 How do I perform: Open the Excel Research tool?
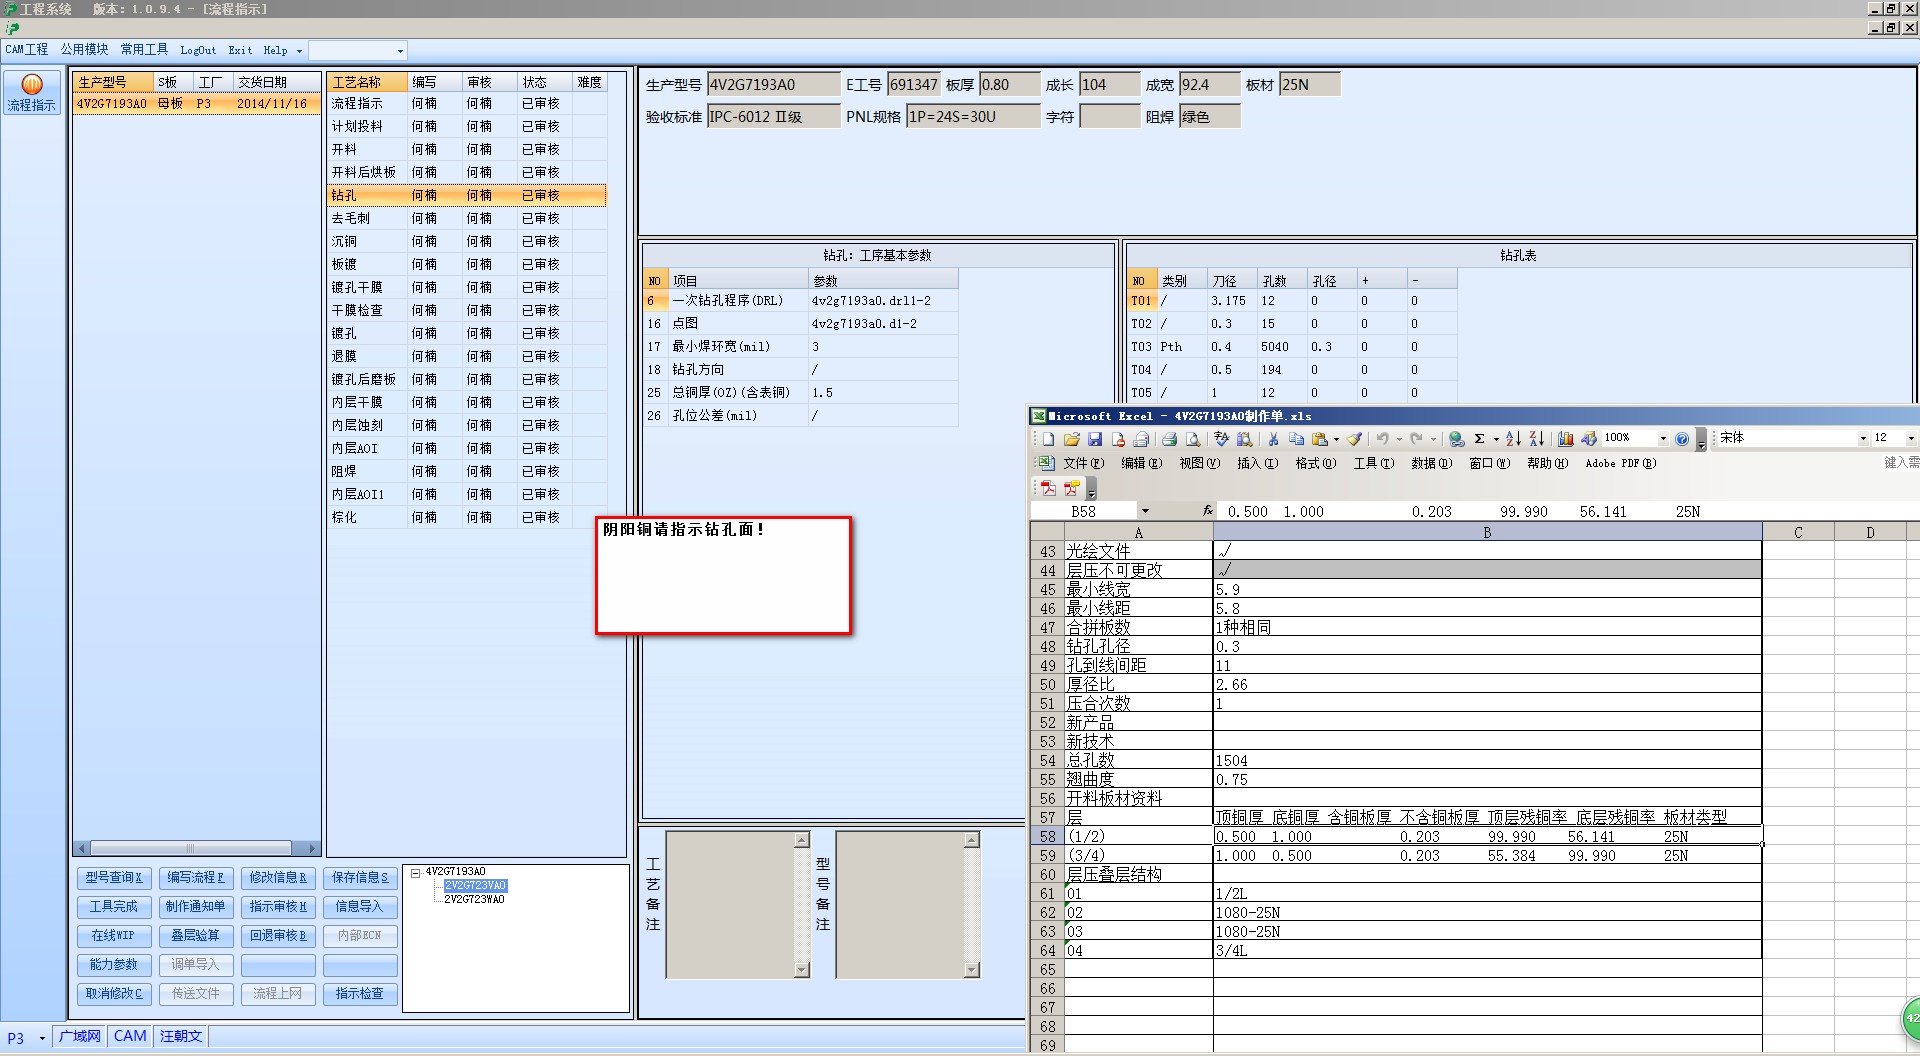1244,439
